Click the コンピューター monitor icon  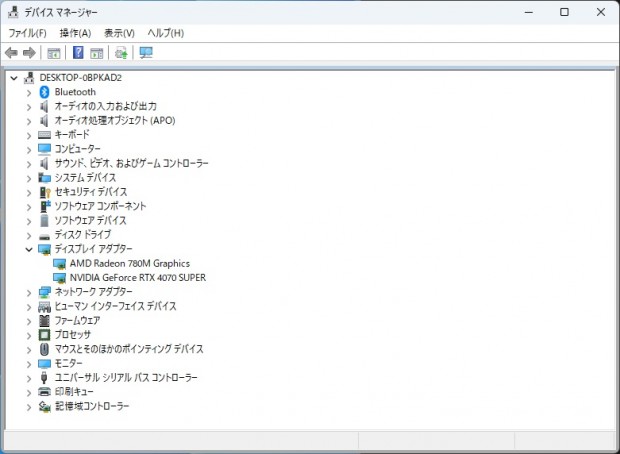coord(44,149)
